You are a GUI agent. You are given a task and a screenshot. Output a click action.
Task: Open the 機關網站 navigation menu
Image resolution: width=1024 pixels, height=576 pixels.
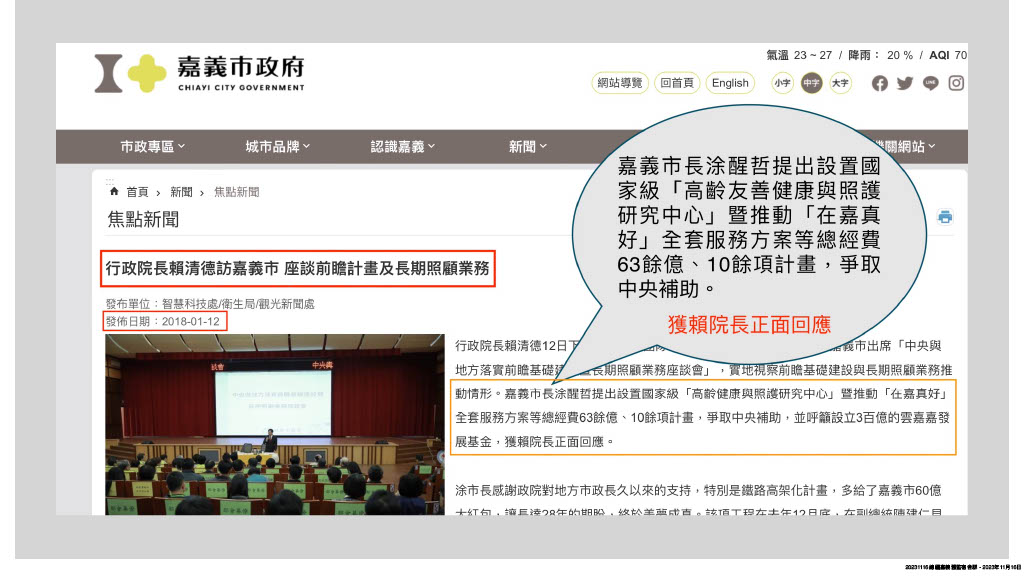point(903,147)
